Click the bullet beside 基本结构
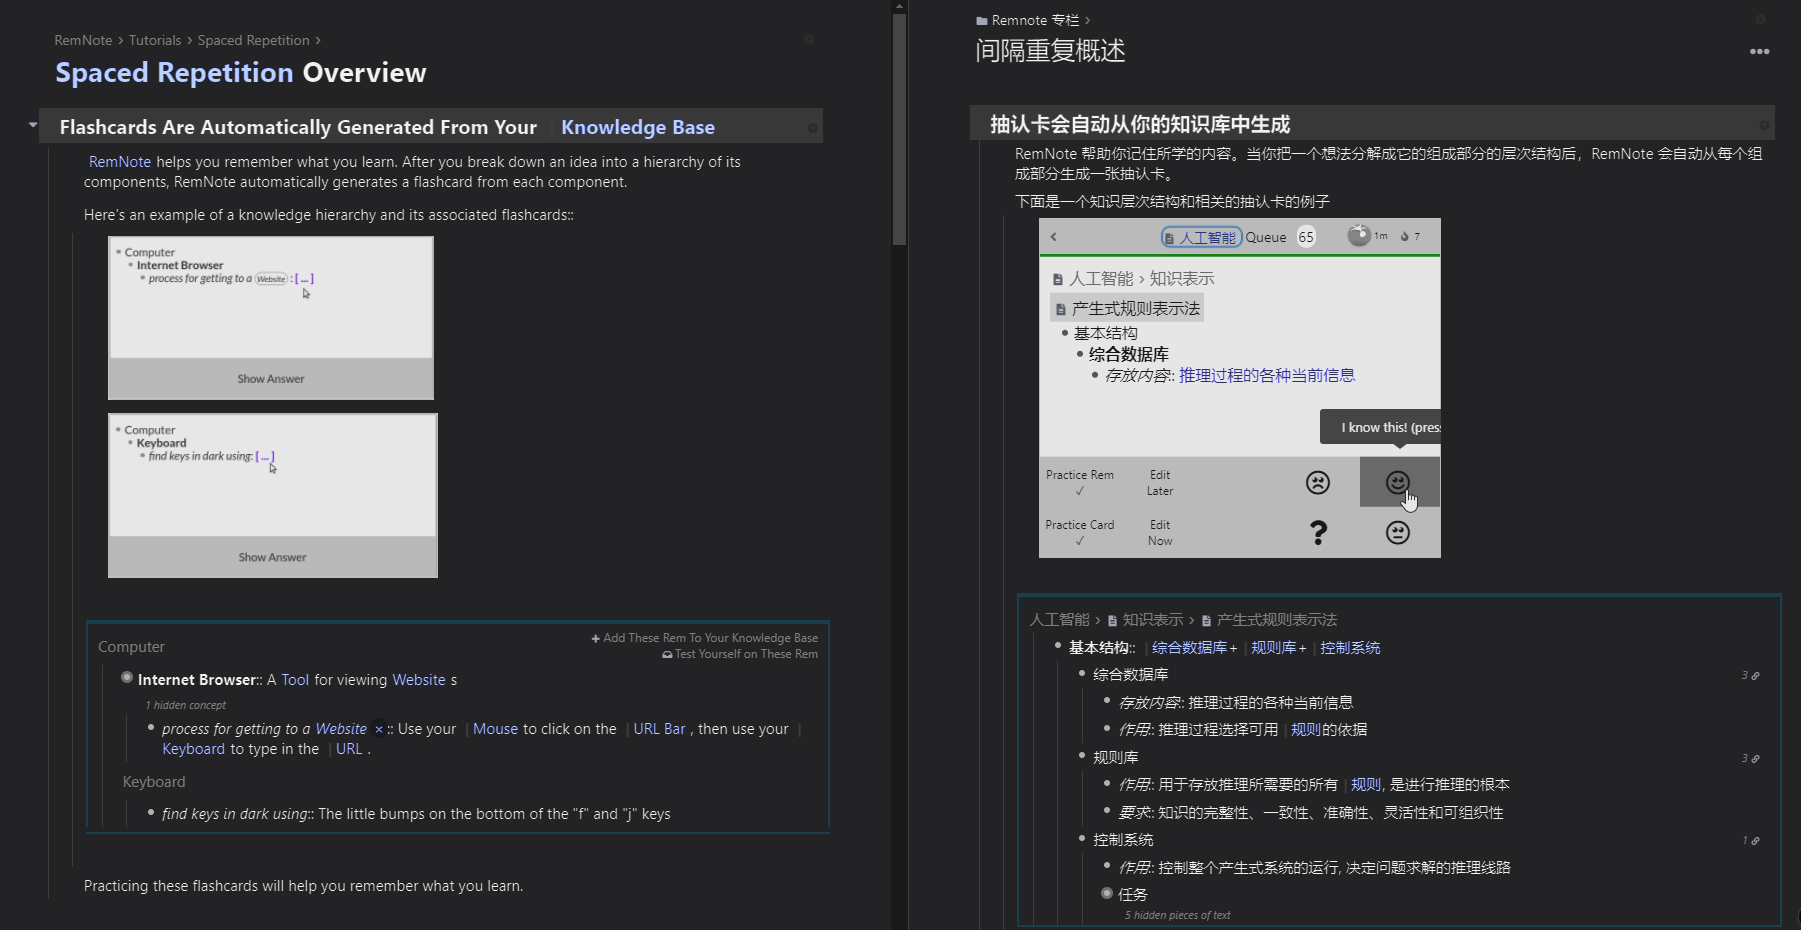 [x=1058, y=646]
